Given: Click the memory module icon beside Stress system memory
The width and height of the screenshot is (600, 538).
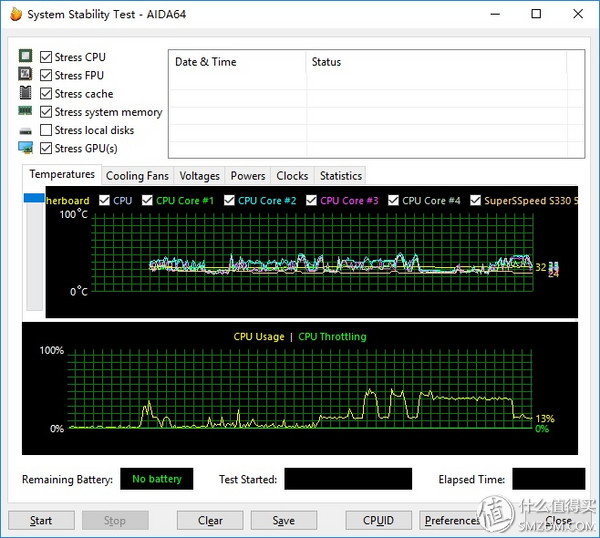Looking at the screenshot, I should (26, 111).
